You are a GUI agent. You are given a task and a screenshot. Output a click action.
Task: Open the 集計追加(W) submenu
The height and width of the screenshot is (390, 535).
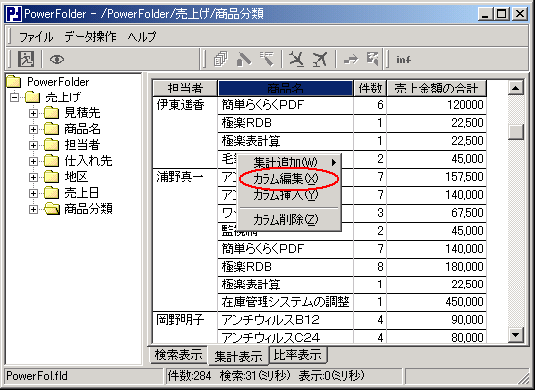tap(289, 162)
